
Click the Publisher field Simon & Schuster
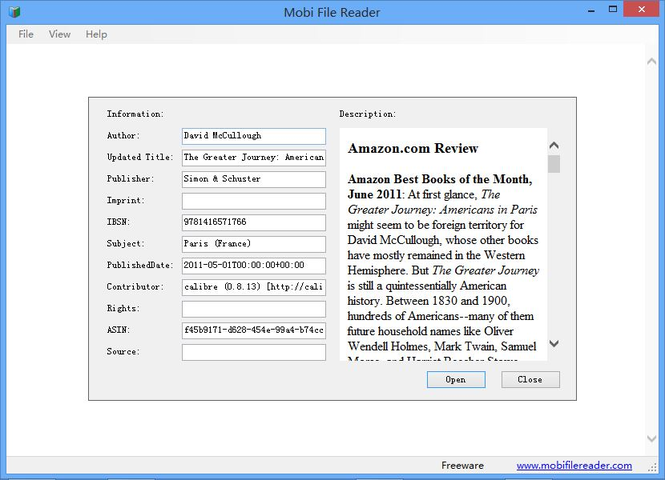[x=254, y=179]
